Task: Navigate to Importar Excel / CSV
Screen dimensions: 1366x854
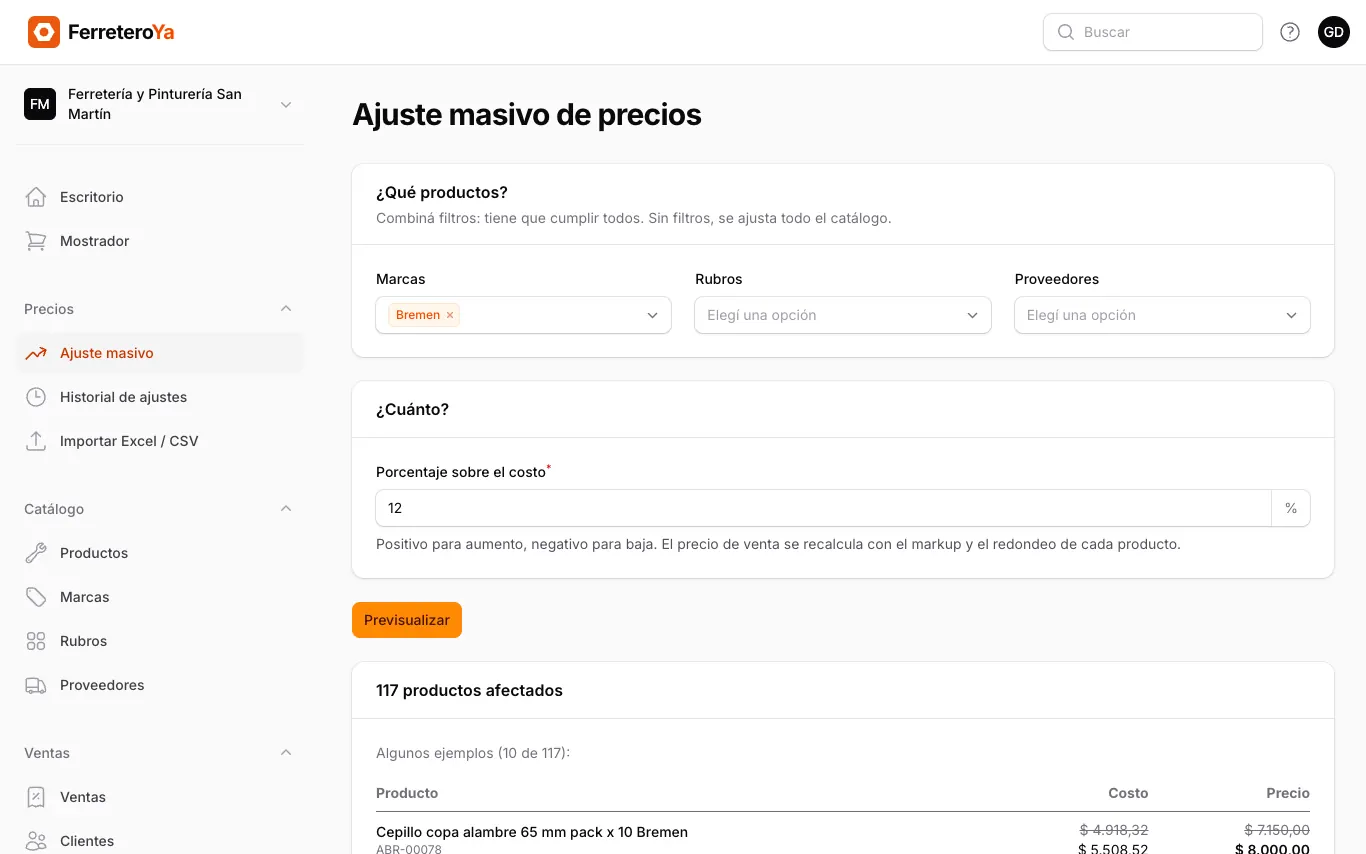Action: pos(160,441)
